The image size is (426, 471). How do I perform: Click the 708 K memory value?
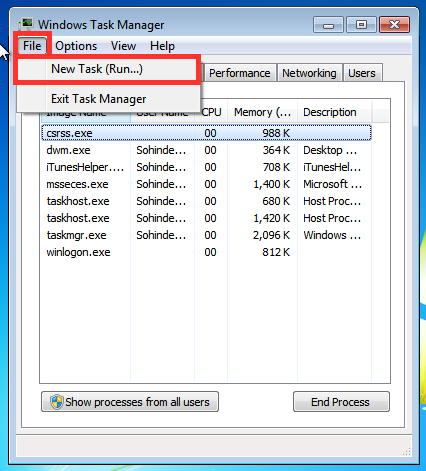click(x=276, y=167)
